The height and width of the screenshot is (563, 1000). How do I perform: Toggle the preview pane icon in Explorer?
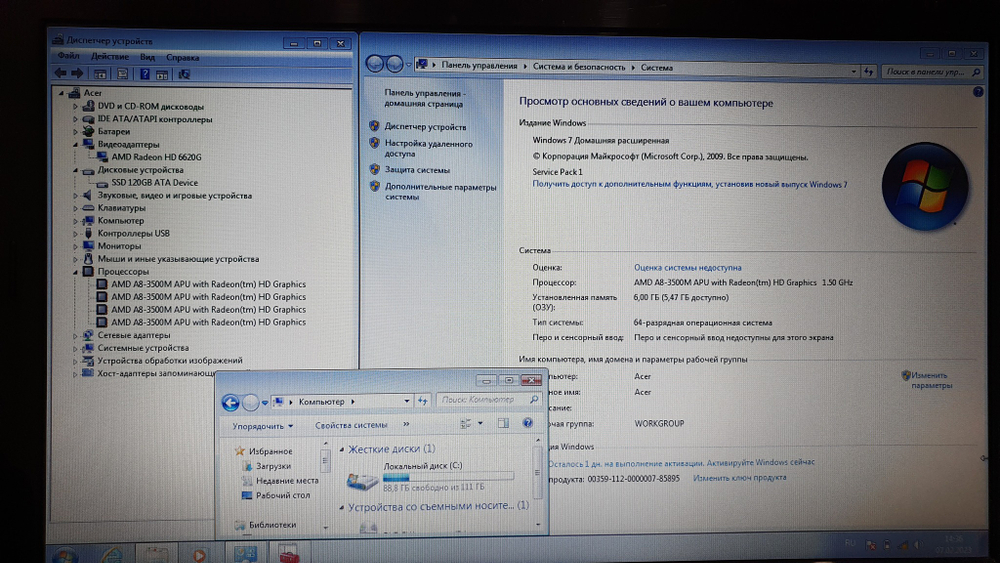click(503, 423)
